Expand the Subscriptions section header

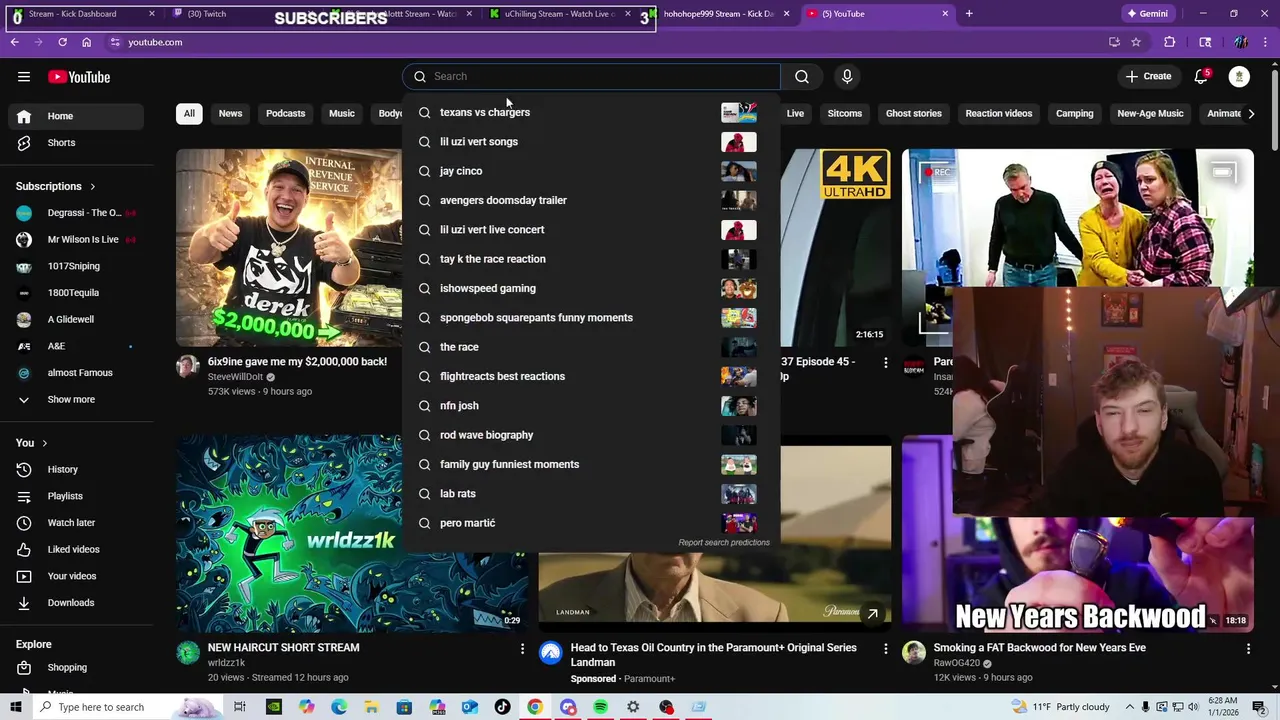pyautogui.click(x=56, y=186)
